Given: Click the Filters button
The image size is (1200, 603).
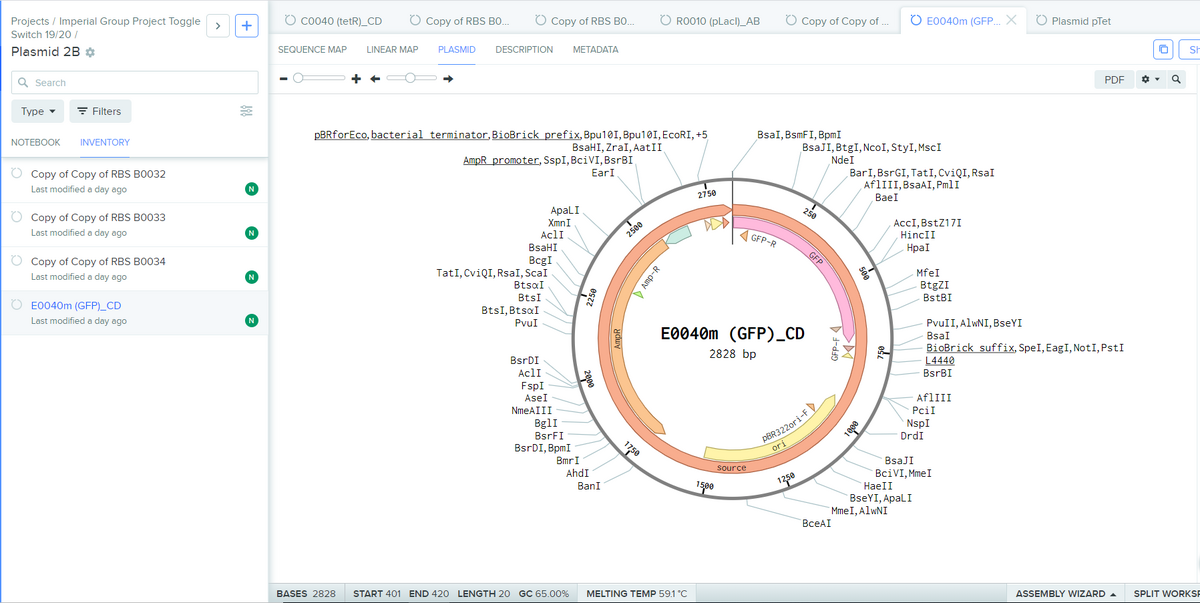Looking at the screenshot, I should (99, 111).
